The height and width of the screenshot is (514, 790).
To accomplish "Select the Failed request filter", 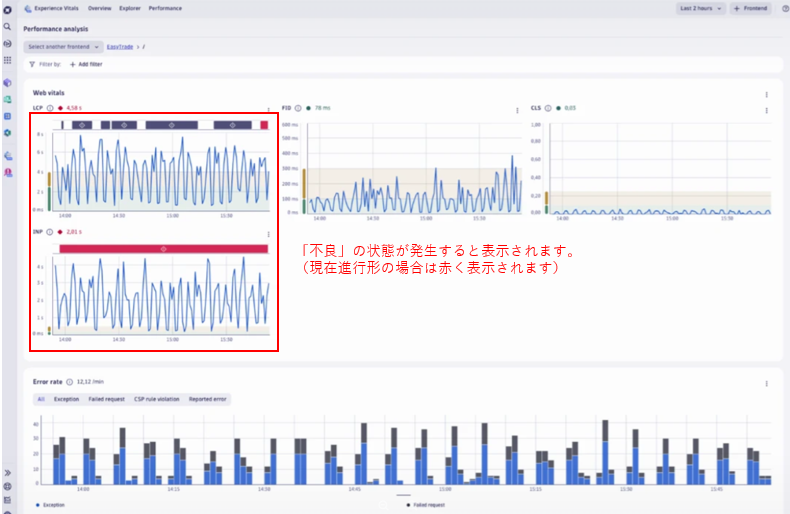I will [106, 399].
